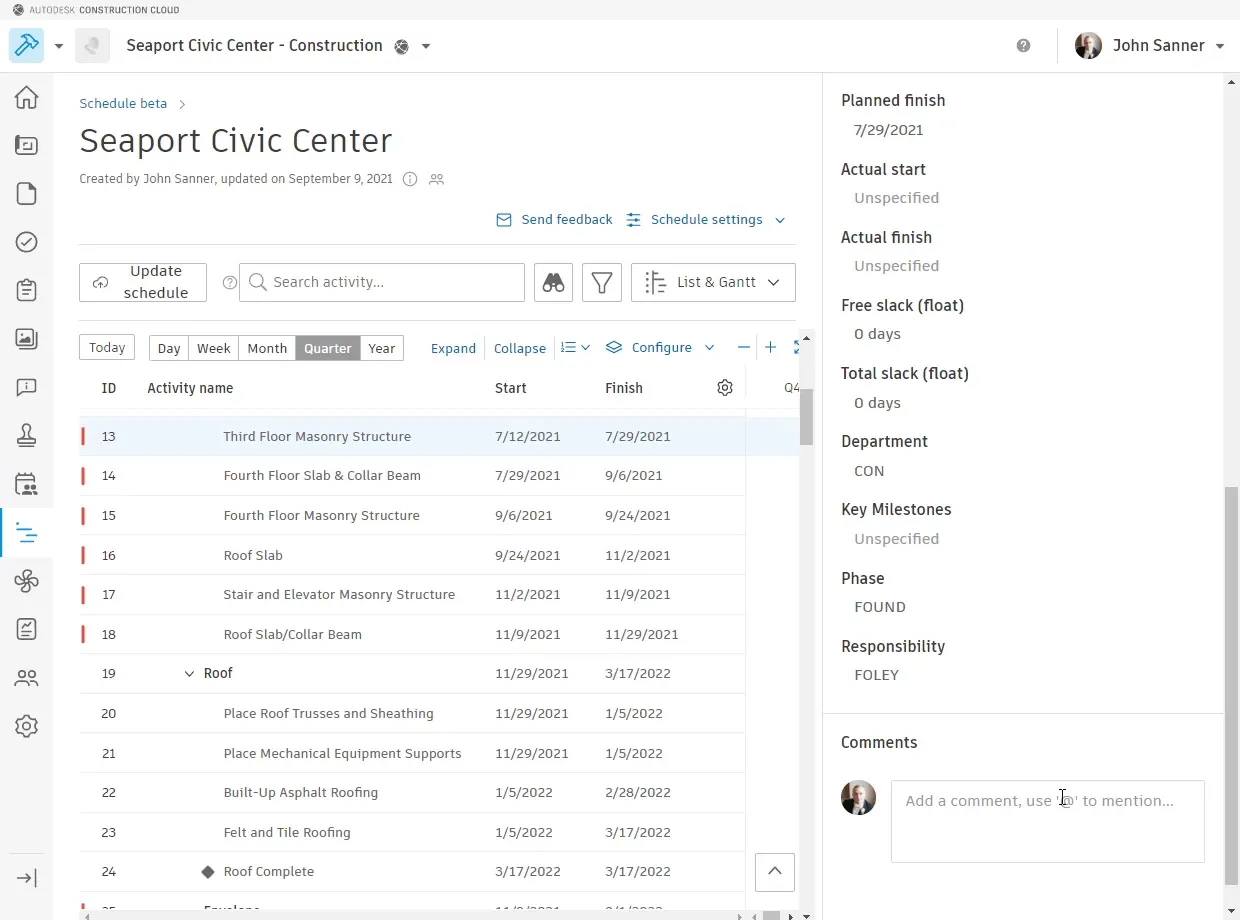
Task: Zoom in the Gantt with plus icon
Action: click(x=770, y=347)
